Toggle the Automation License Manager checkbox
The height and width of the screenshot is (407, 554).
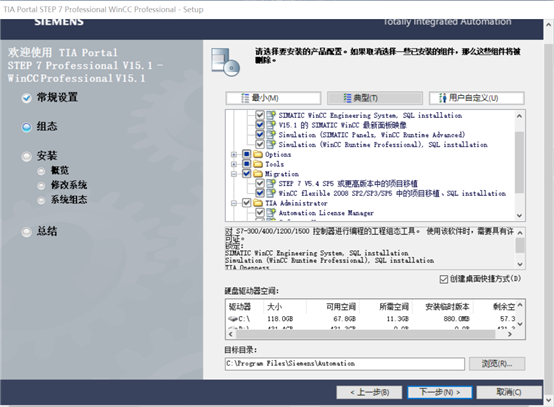point(260,212)
